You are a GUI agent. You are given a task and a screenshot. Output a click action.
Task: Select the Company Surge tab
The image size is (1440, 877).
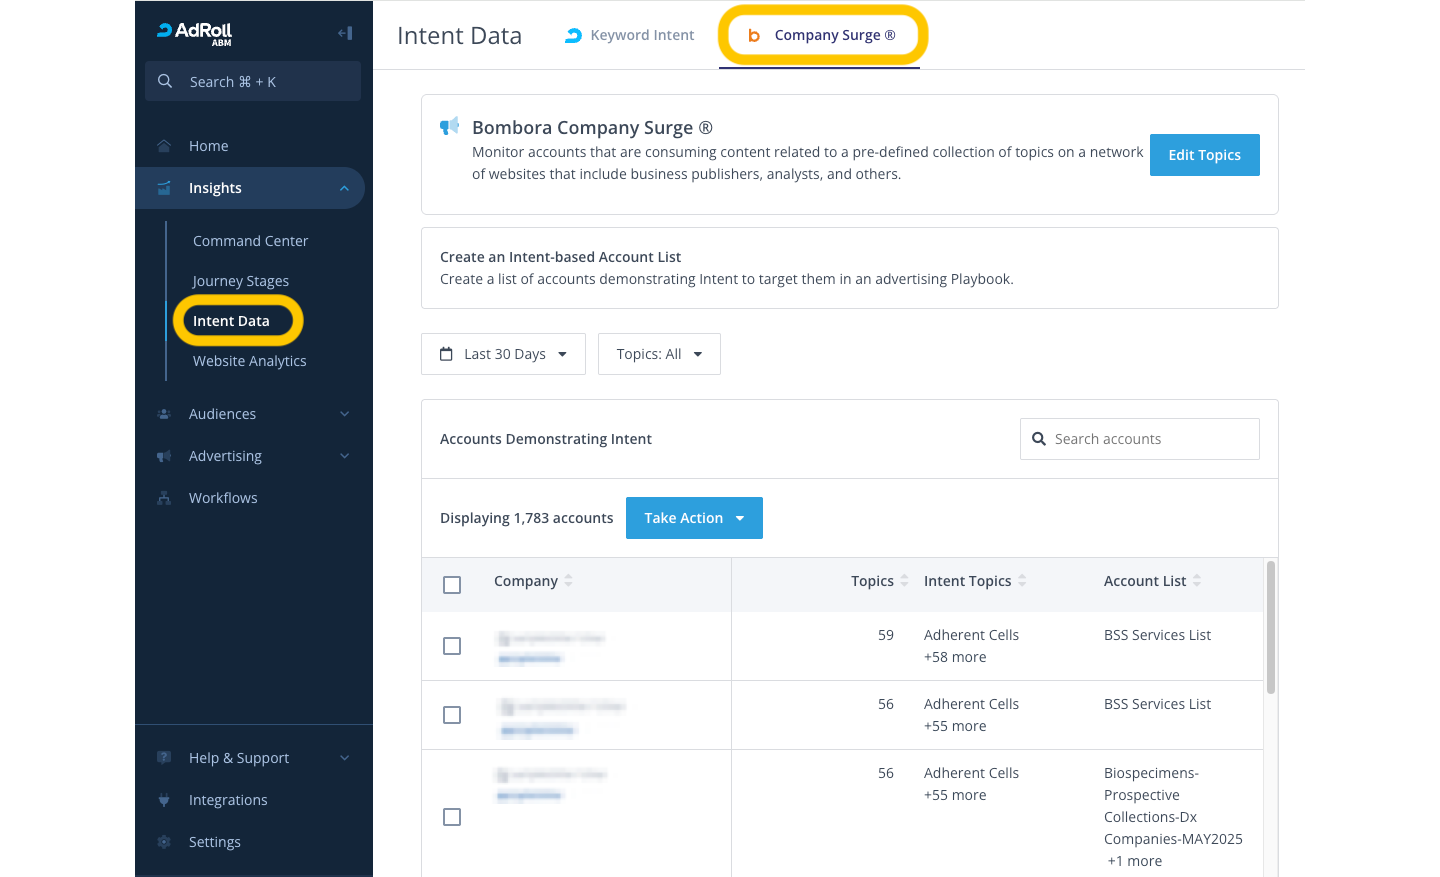pos(822,35)
